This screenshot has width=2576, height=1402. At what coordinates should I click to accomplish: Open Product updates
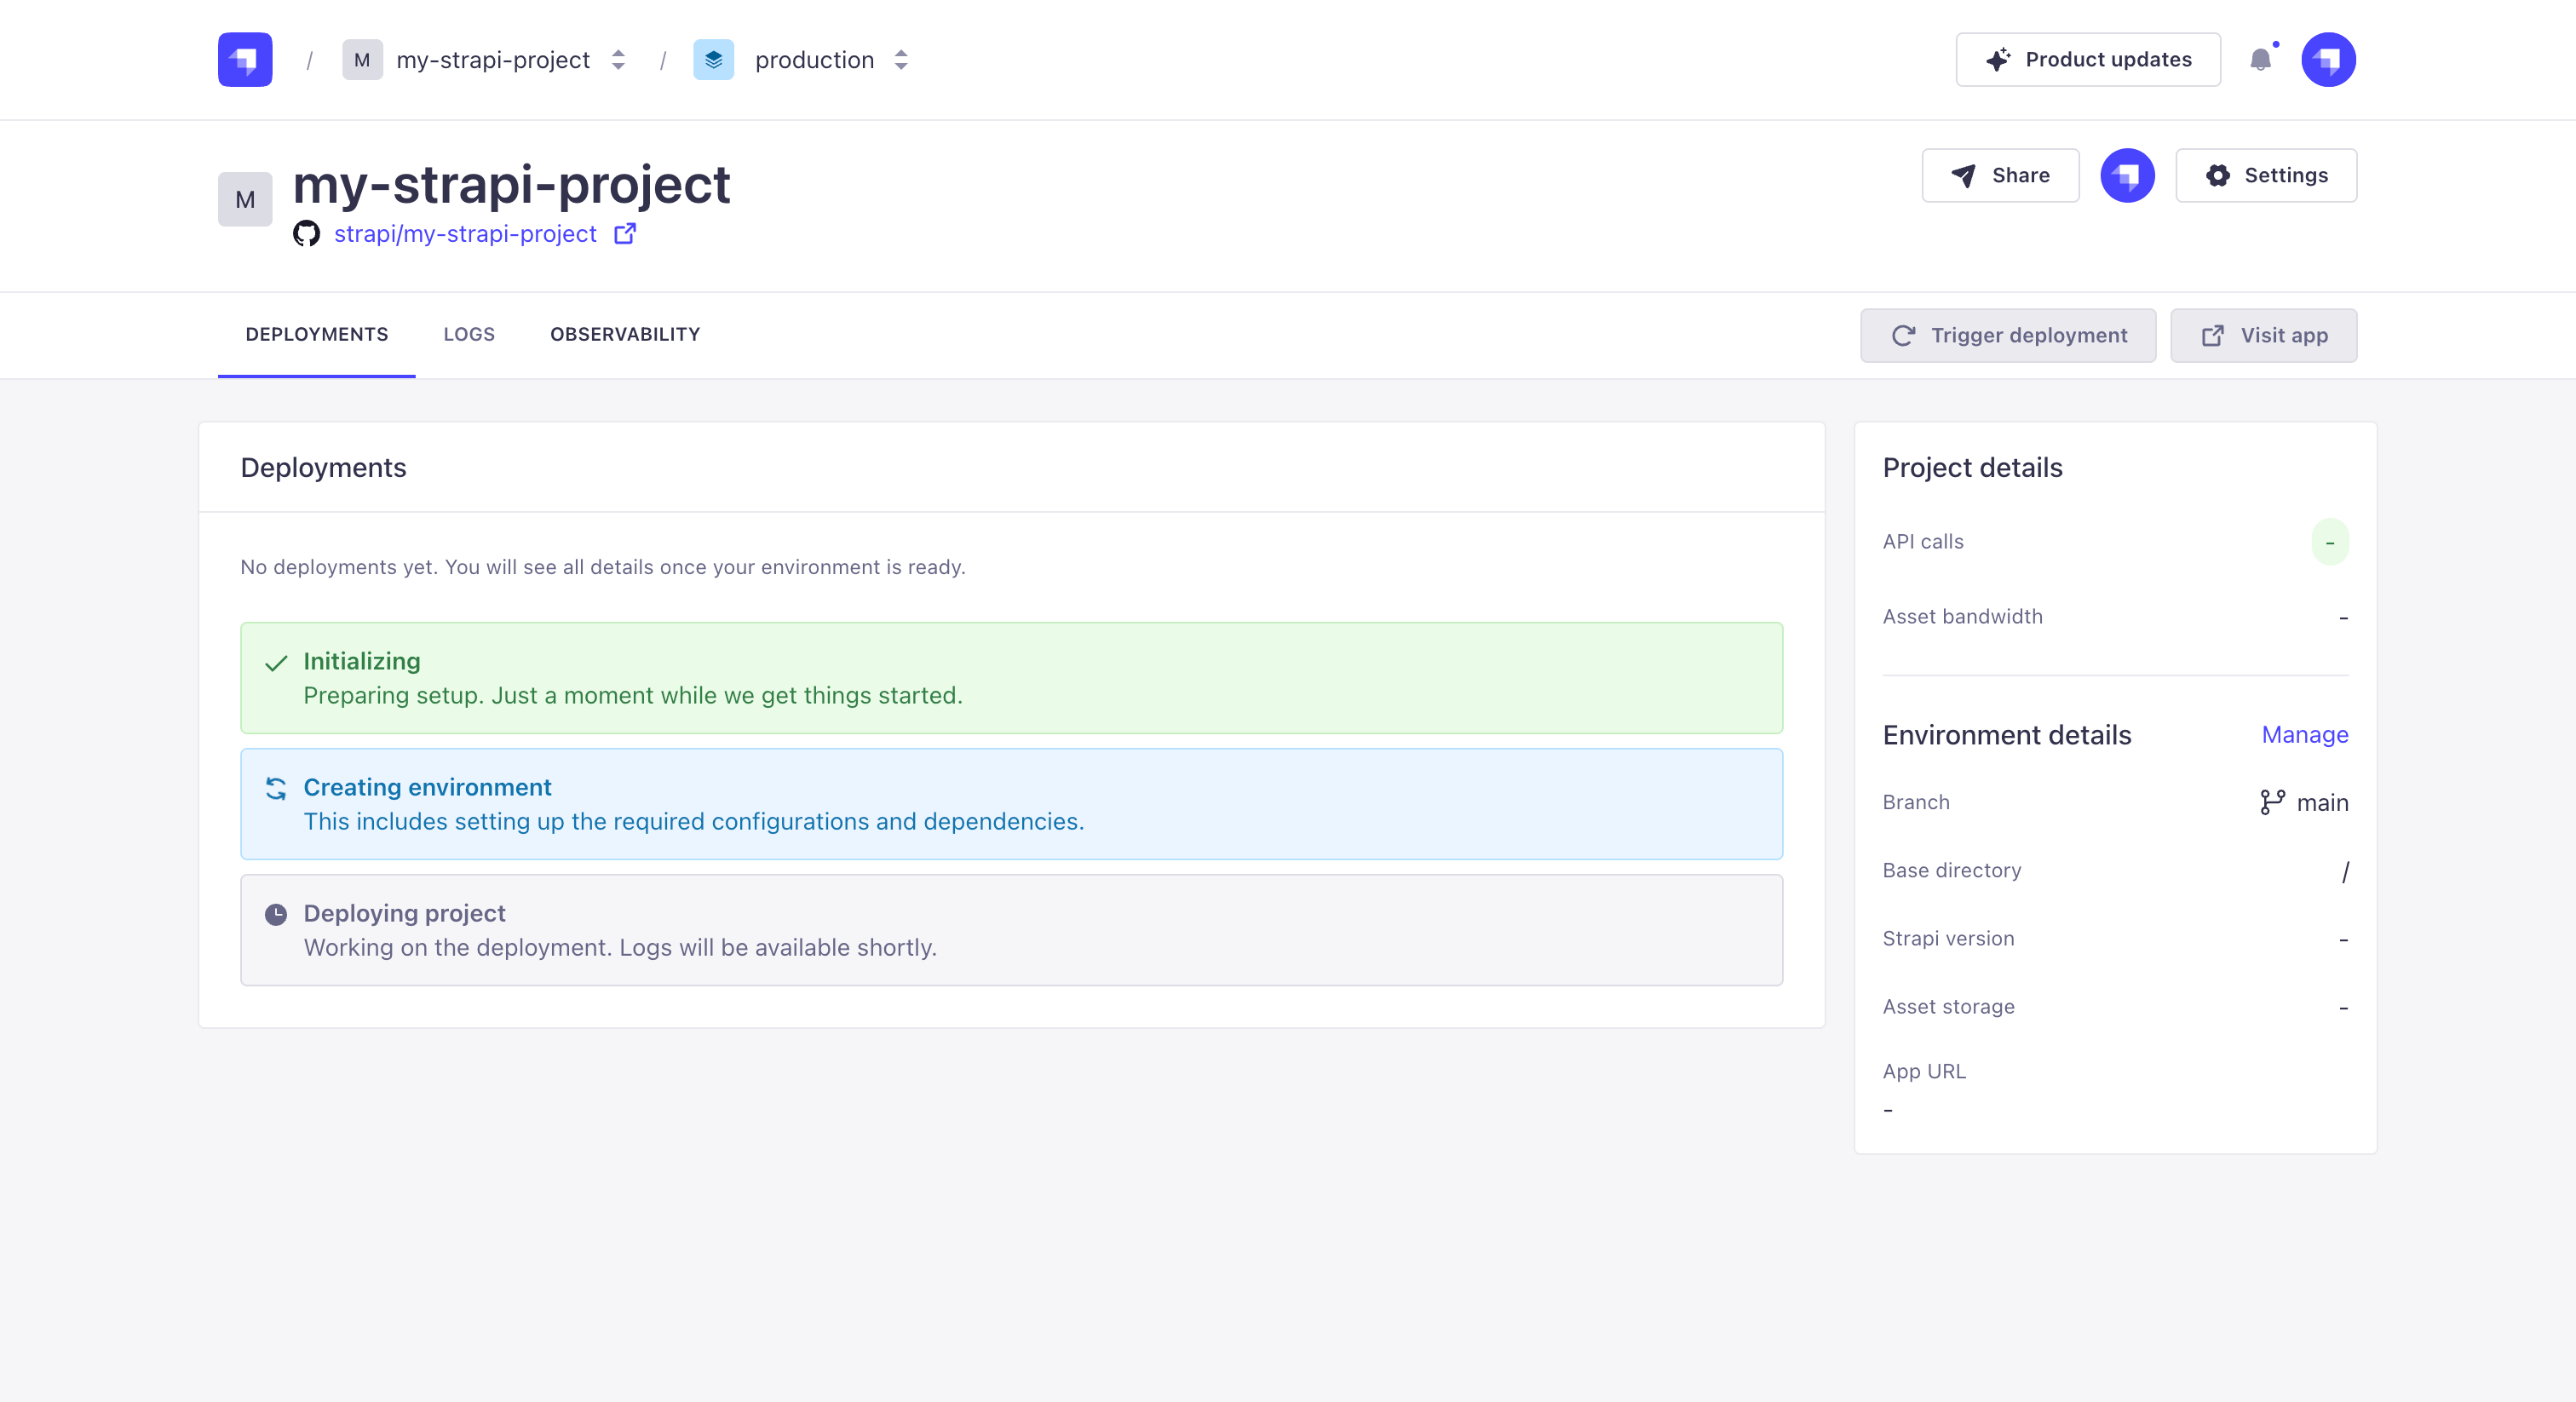pos(2088,60)
